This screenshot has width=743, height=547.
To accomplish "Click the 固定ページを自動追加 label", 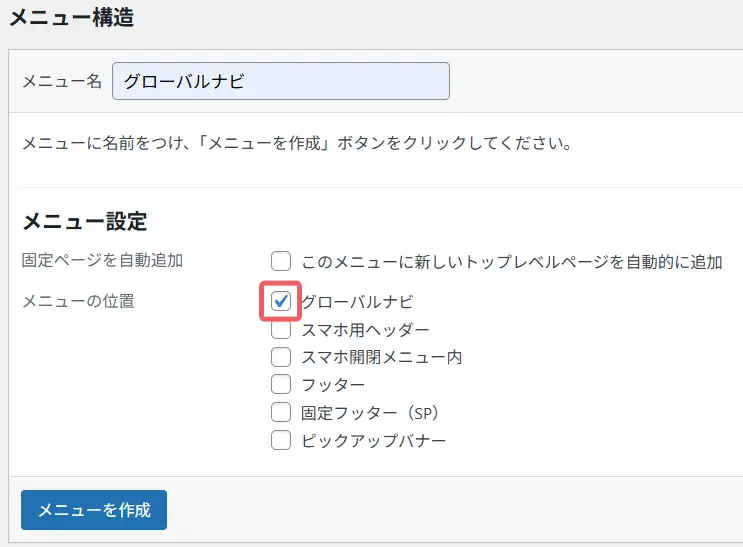I will pos(102,260).
